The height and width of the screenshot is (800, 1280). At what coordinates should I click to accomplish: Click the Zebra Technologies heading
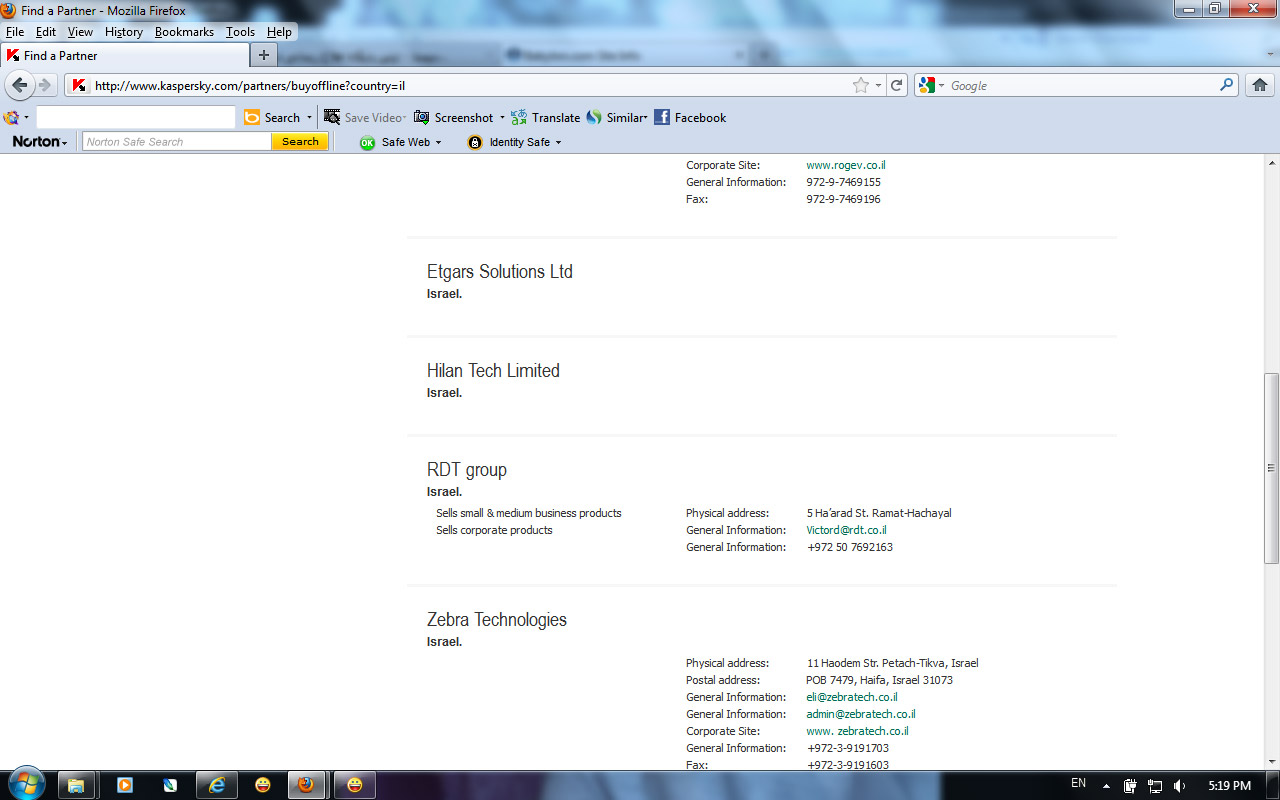coord(497,620)
